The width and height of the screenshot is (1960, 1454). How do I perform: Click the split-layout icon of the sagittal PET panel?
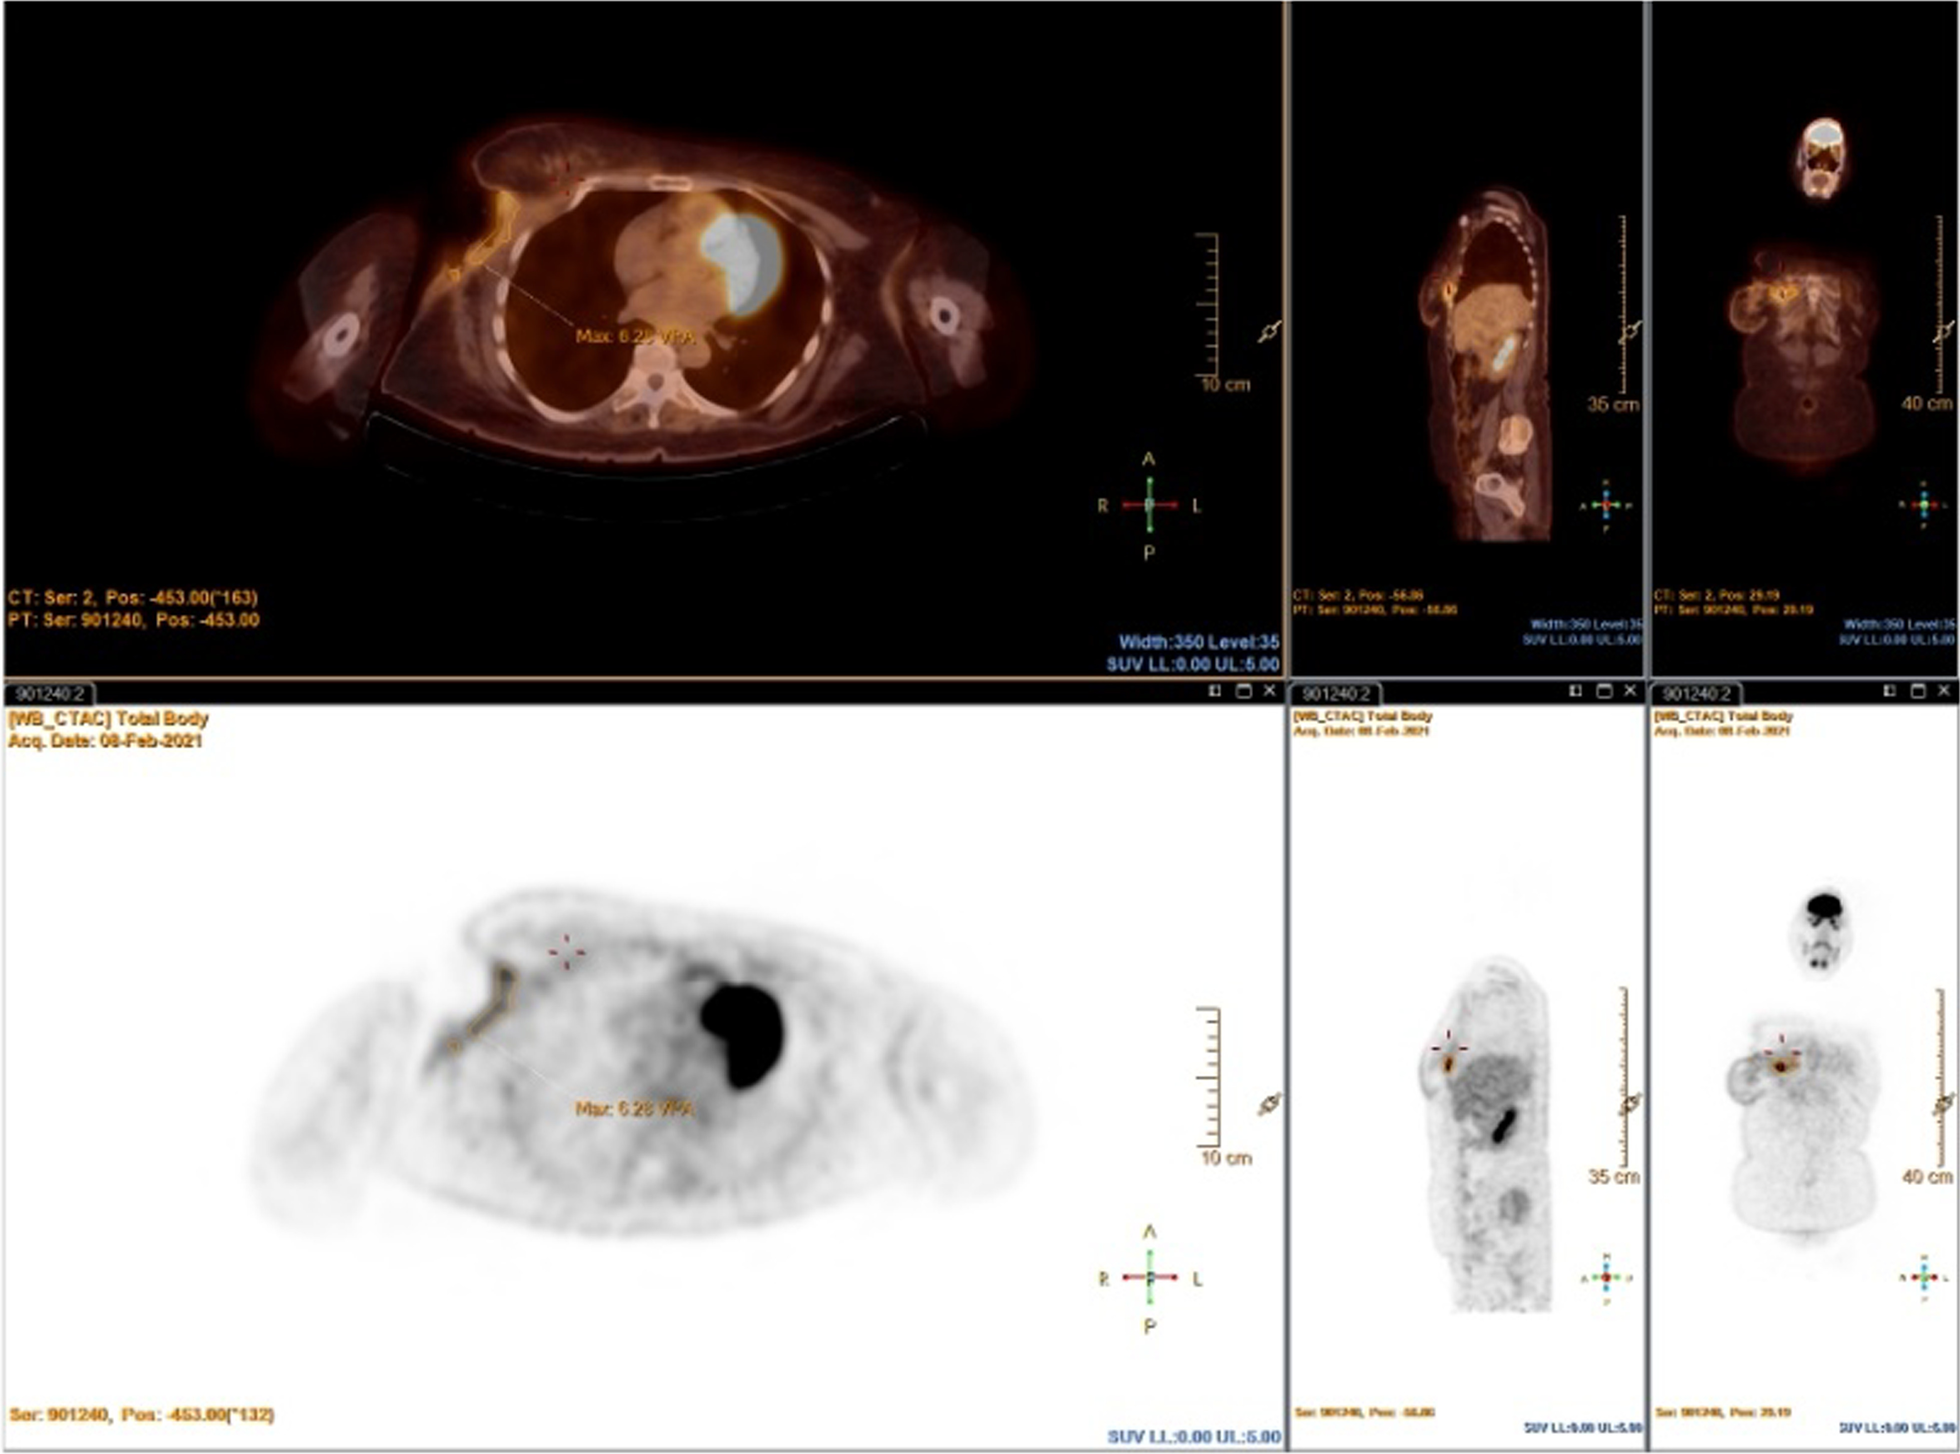[1576, 691]
